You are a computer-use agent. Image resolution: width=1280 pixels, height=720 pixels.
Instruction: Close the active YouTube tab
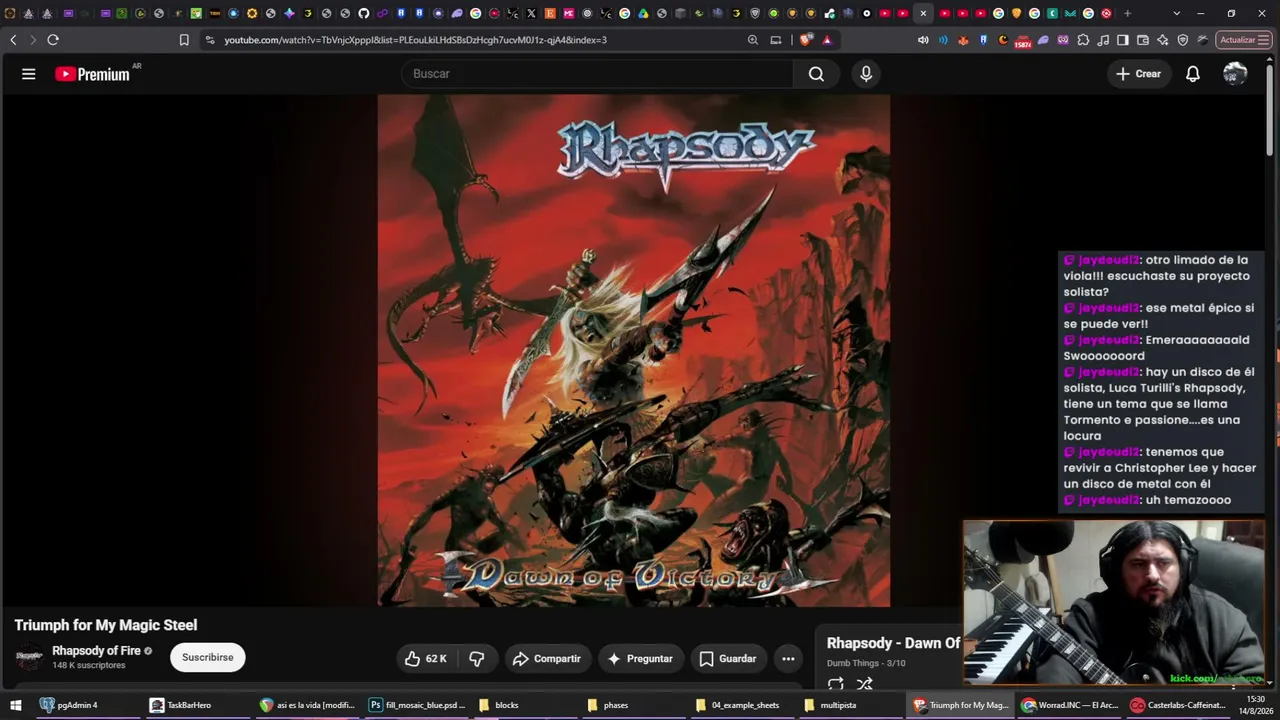click(x=923, y=13)
